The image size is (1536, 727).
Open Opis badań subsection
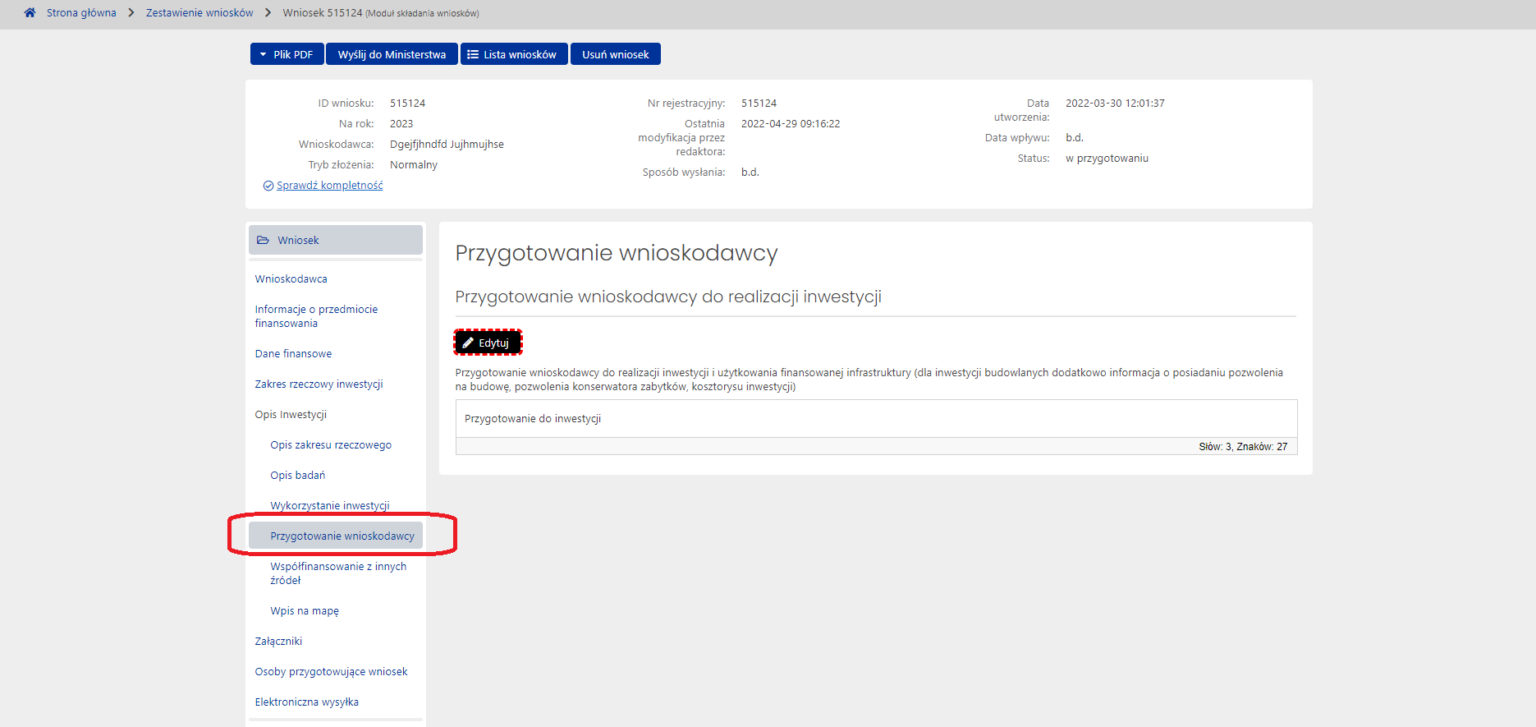[x=298, y=475]
